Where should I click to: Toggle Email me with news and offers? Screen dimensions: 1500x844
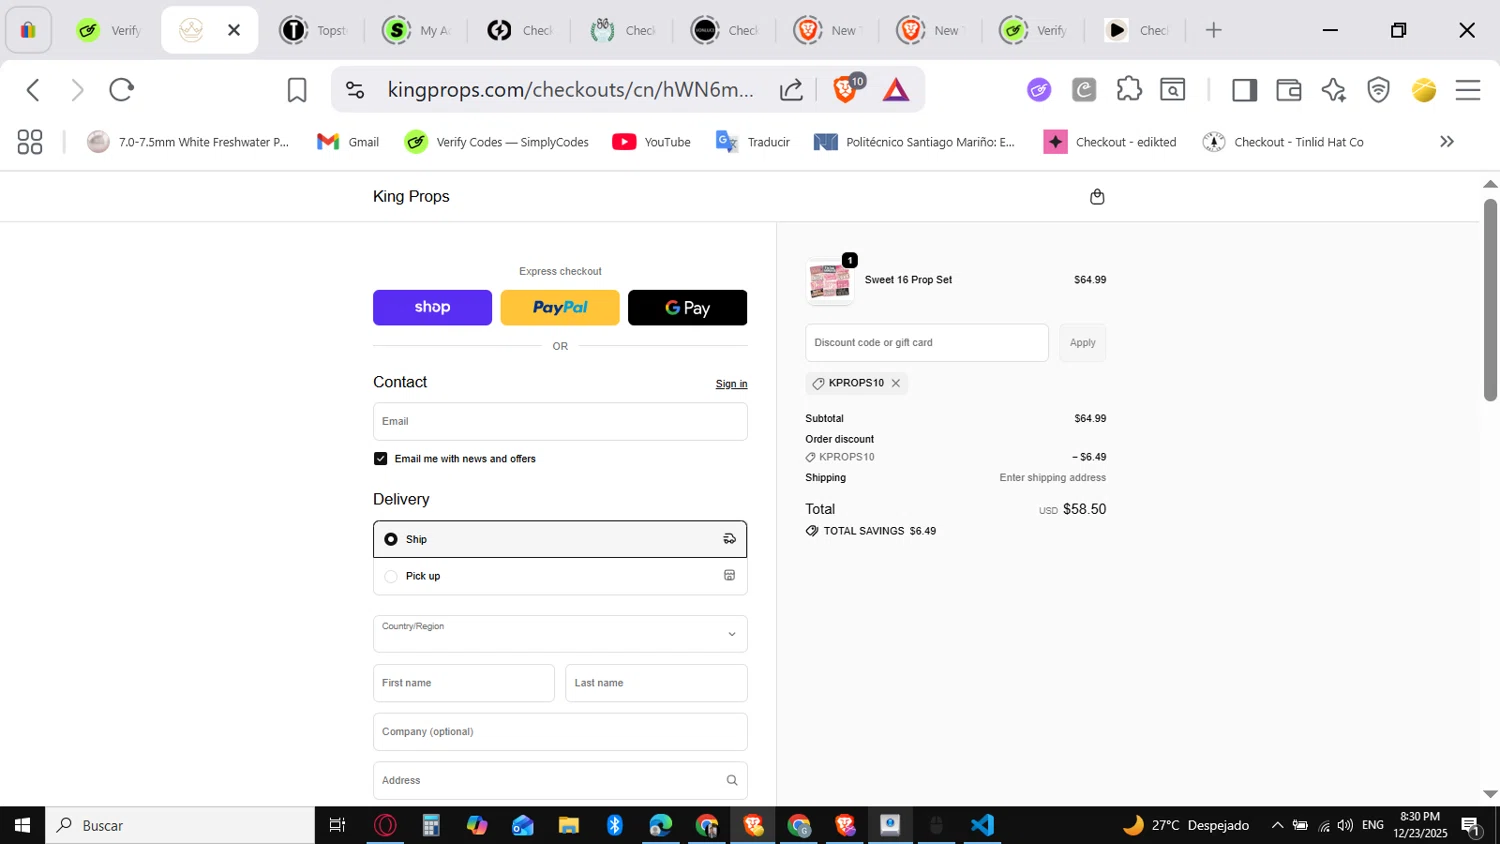coord(380,458)
